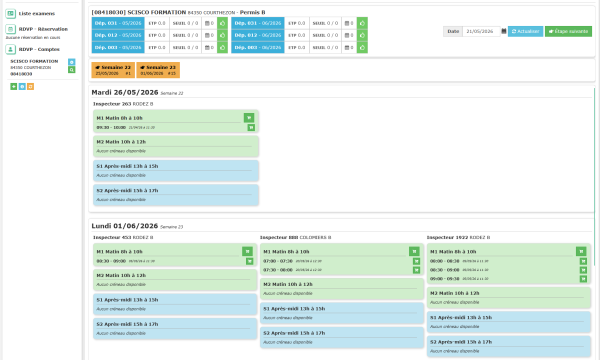Click the vertical scrollbar on the right

click(x=594, y=176)
